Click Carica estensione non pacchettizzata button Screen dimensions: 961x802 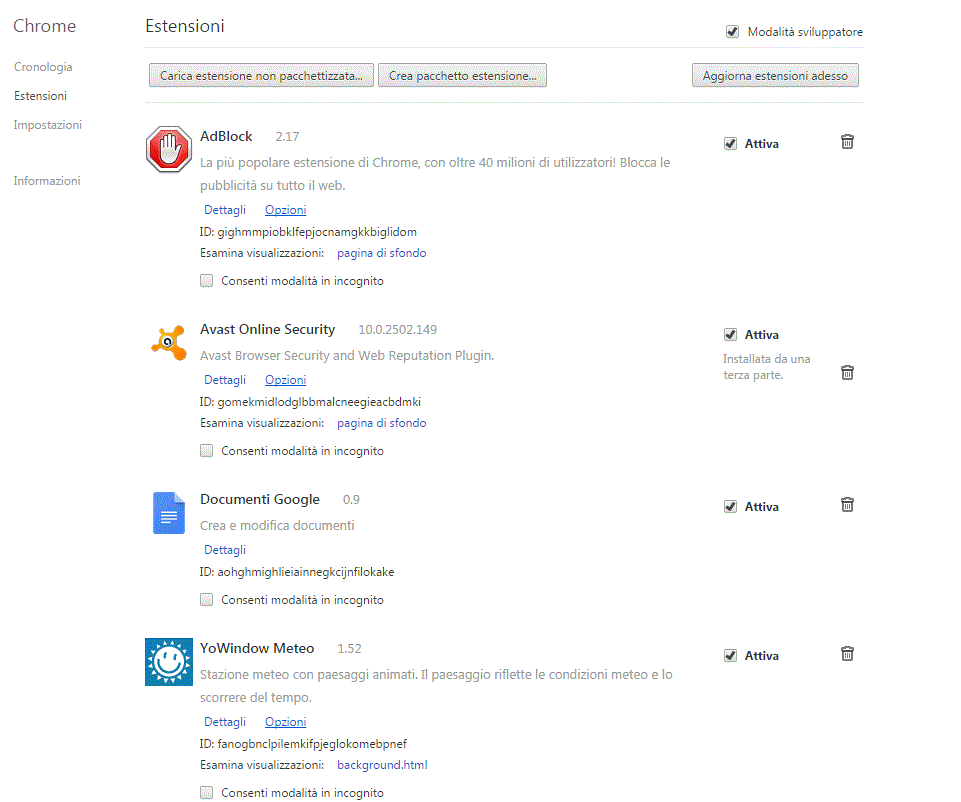261,75
